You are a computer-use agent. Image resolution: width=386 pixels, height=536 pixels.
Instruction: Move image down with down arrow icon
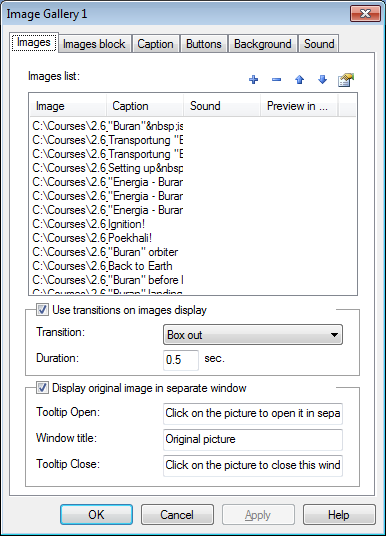pos(322,80)
